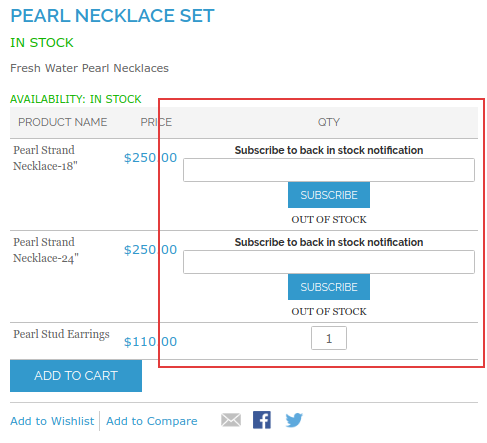Click Pearl Strand Necklace-24" product name
The width and height of the screenshot is (487, 443).
coord(46,250)
